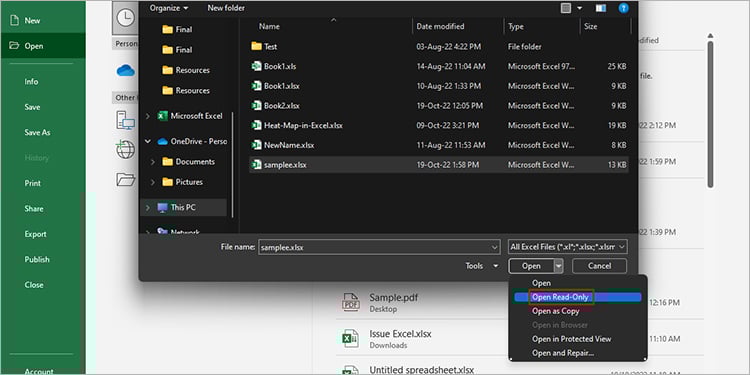This screenshot has width=750, height=375.
Task: Click Export in Excel's backstage sidebar
Action: click(x=35, y=234)
